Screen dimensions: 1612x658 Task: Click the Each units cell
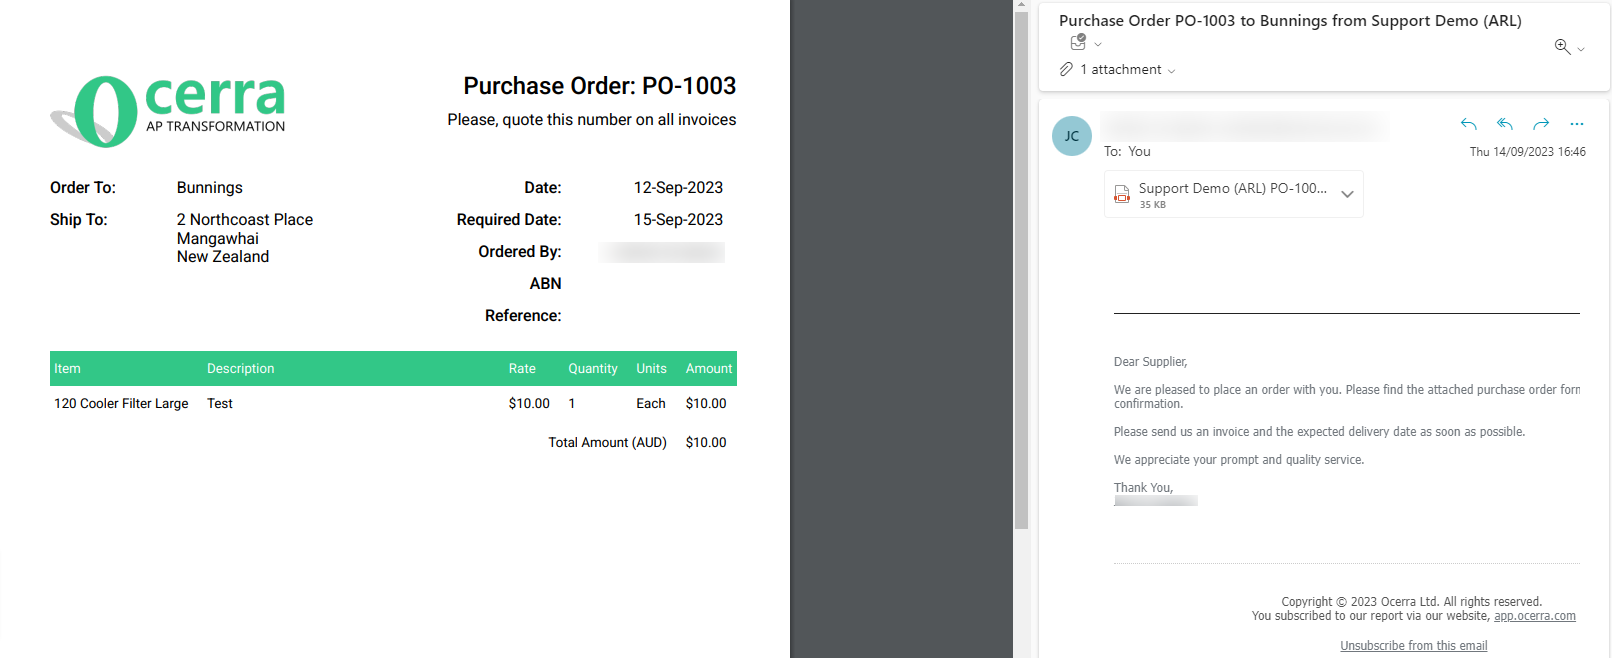651,404
